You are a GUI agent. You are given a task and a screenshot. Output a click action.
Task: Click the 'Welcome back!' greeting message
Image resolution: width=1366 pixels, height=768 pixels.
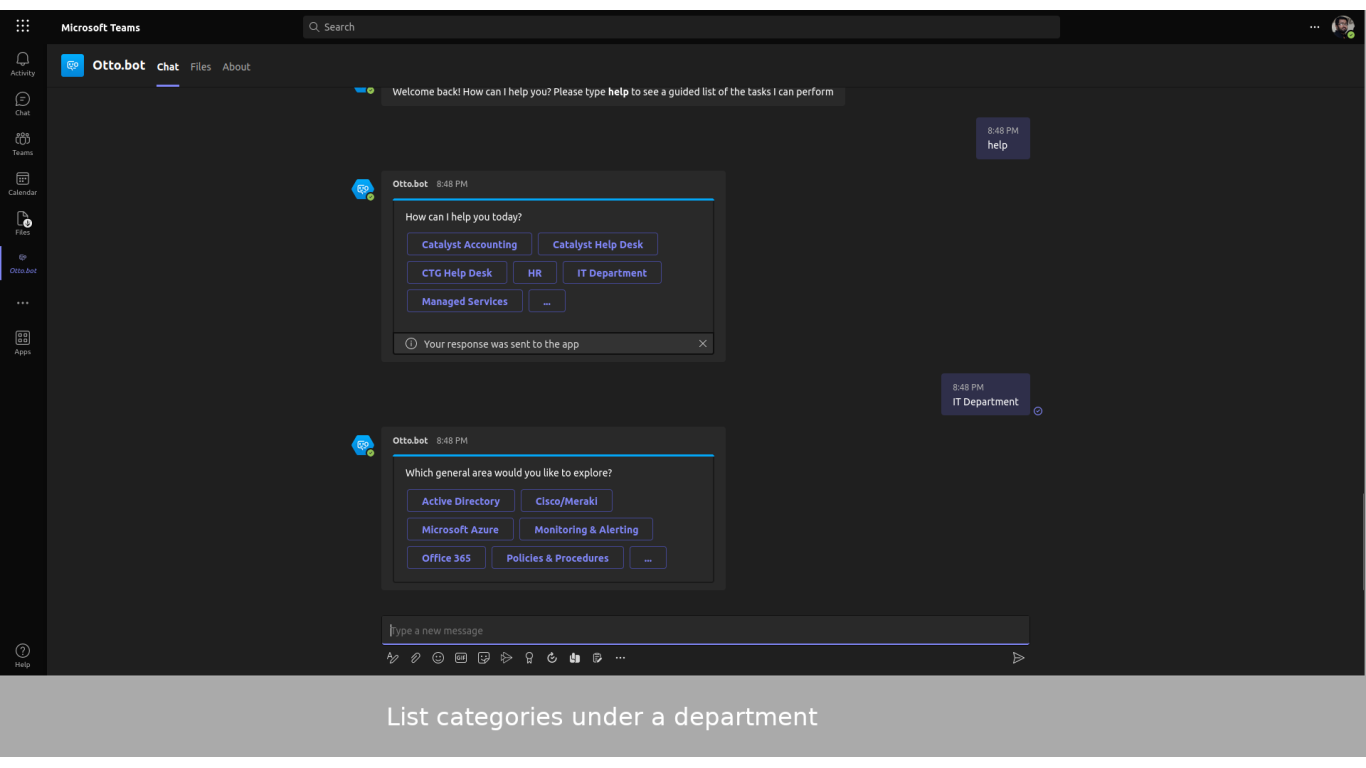[x=613, y=92]
